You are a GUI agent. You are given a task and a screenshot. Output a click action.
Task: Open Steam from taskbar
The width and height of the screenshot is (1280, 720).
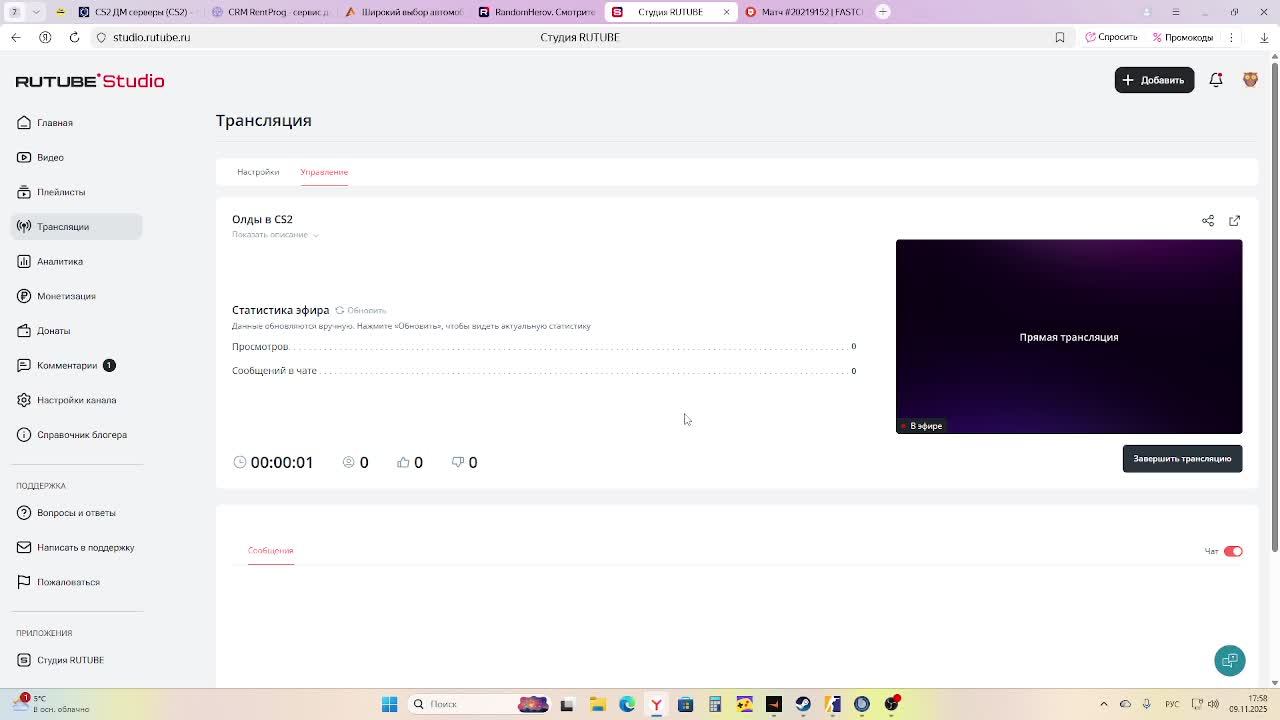[803, 704]
